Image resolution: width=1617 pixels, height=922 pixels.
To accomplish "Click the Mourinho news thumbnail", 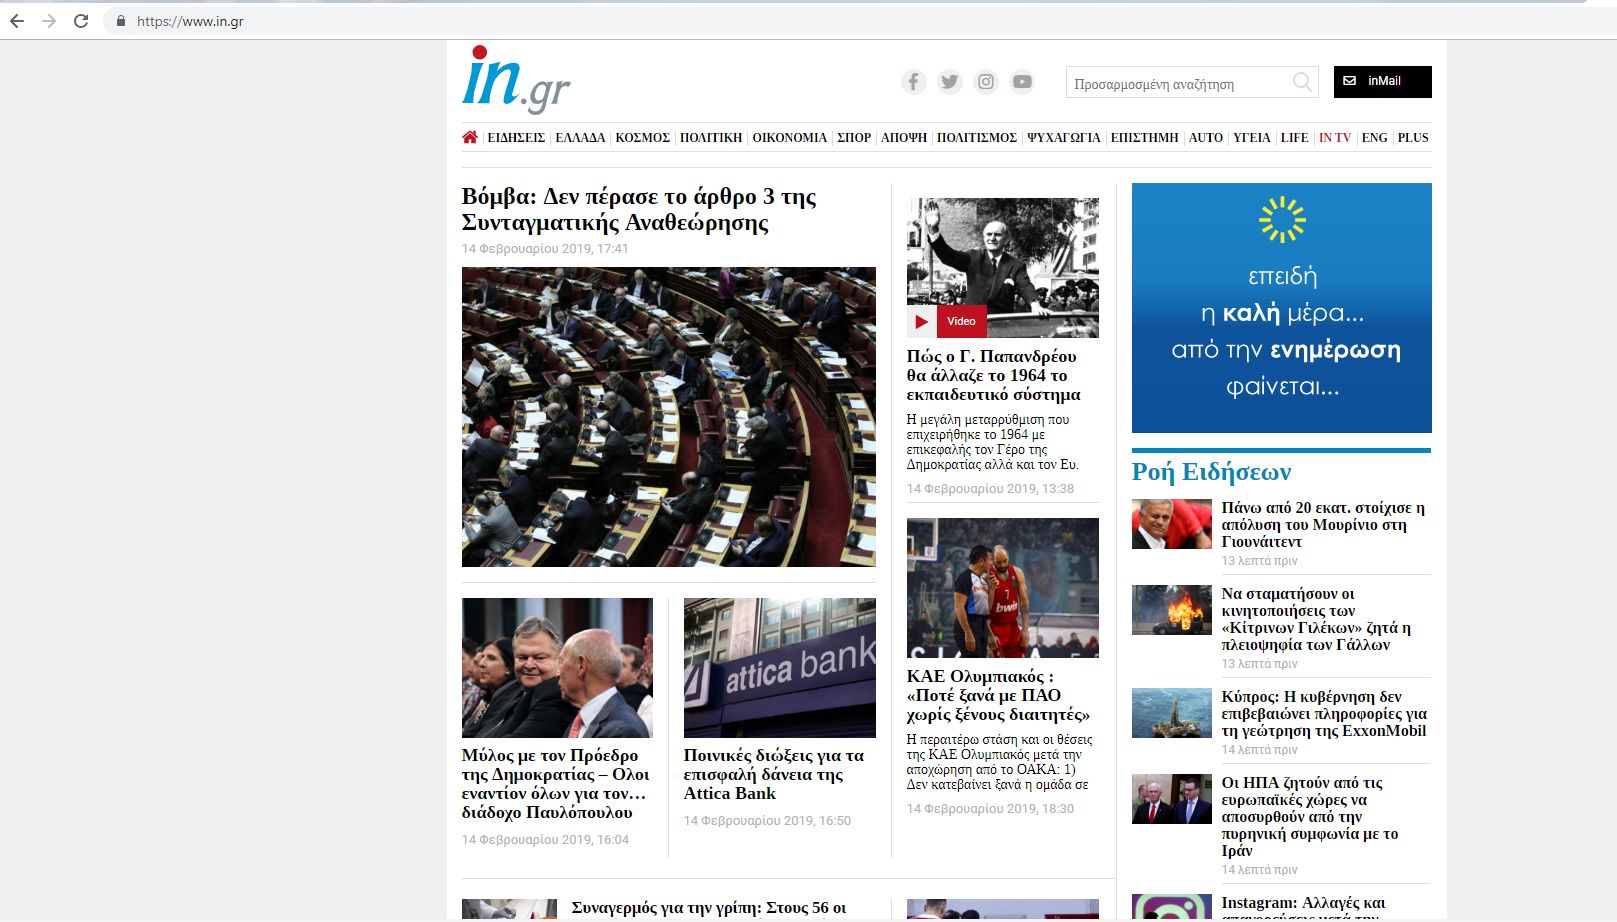I will pos(1172,524).
